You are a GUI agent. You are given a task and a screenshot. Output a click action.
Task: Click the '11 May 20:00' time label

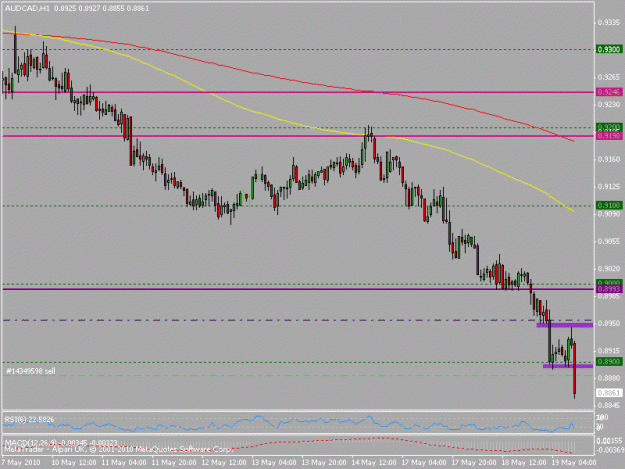point(174,462)
